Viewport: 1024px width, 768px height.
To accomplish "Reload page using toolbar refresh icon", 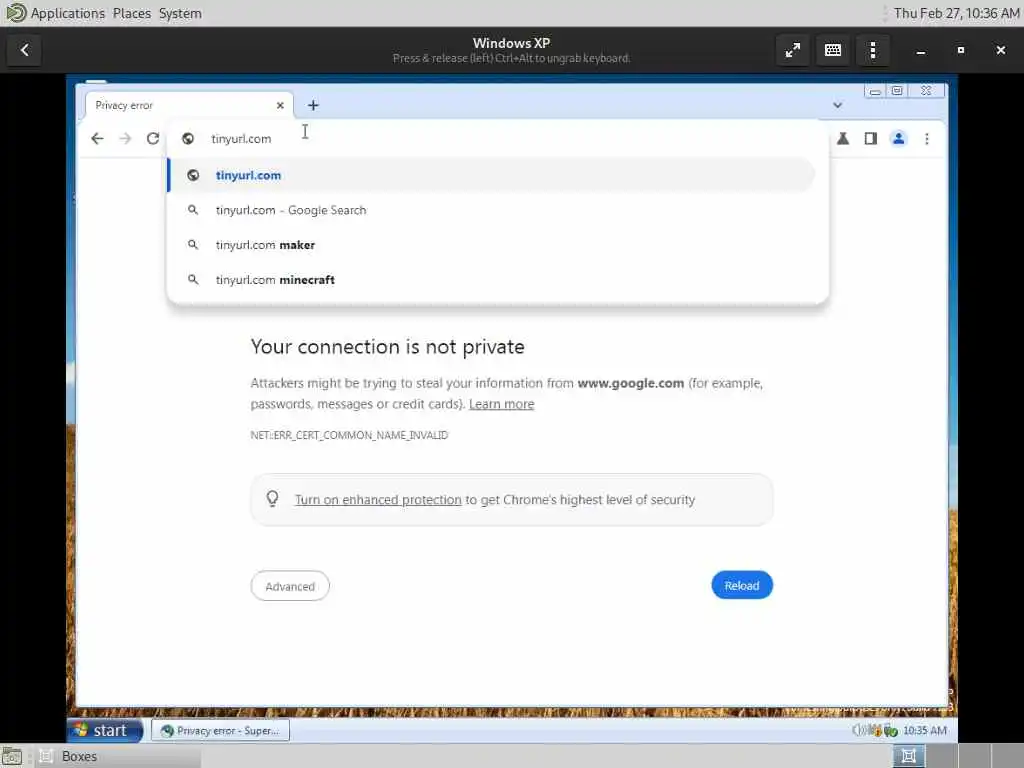I will [153, 138].
